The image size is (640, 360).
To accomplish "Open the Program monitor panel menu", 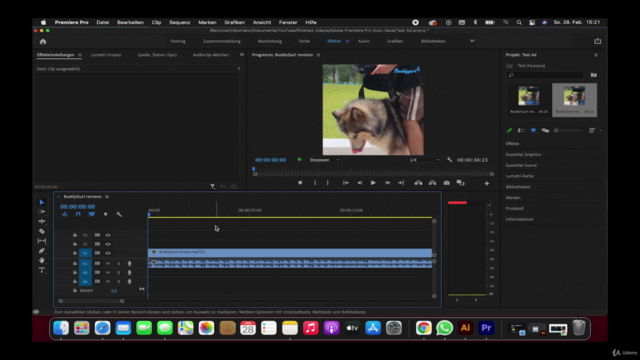I will pos(318,55).
